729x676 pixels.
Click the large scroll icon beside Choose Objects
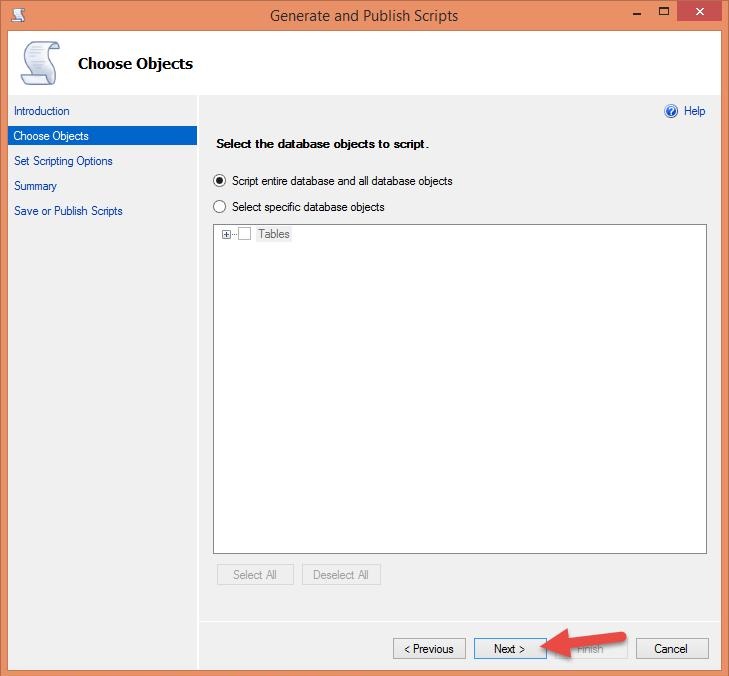(41, 63)
